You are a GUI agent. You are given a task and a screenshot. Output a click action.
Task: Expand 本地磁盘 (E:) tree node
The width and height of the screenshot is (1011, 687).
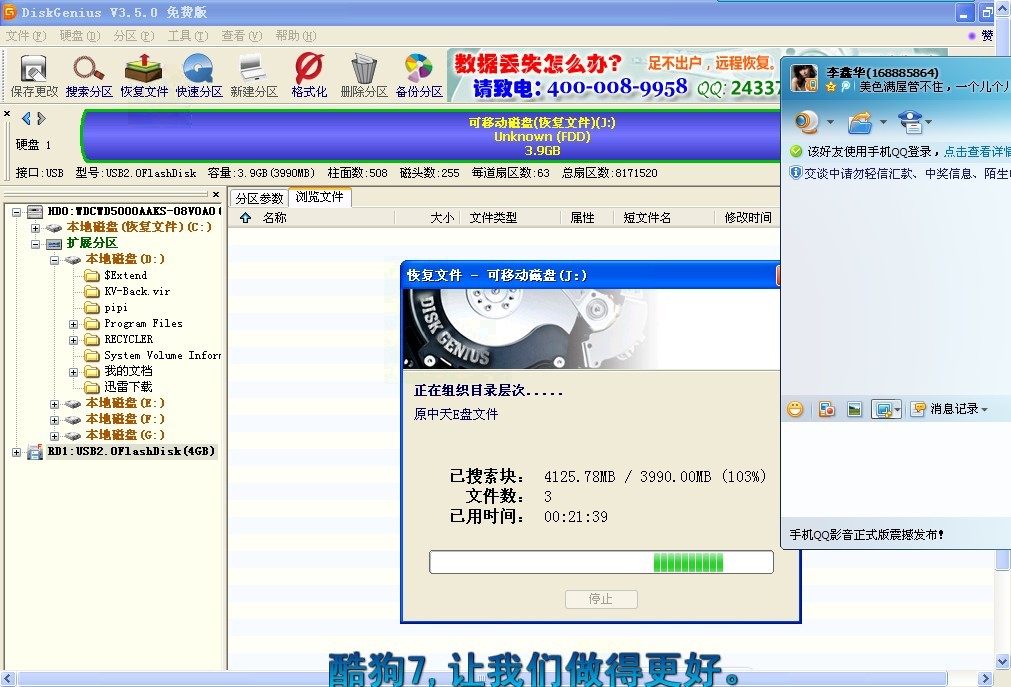pos(55,404)
